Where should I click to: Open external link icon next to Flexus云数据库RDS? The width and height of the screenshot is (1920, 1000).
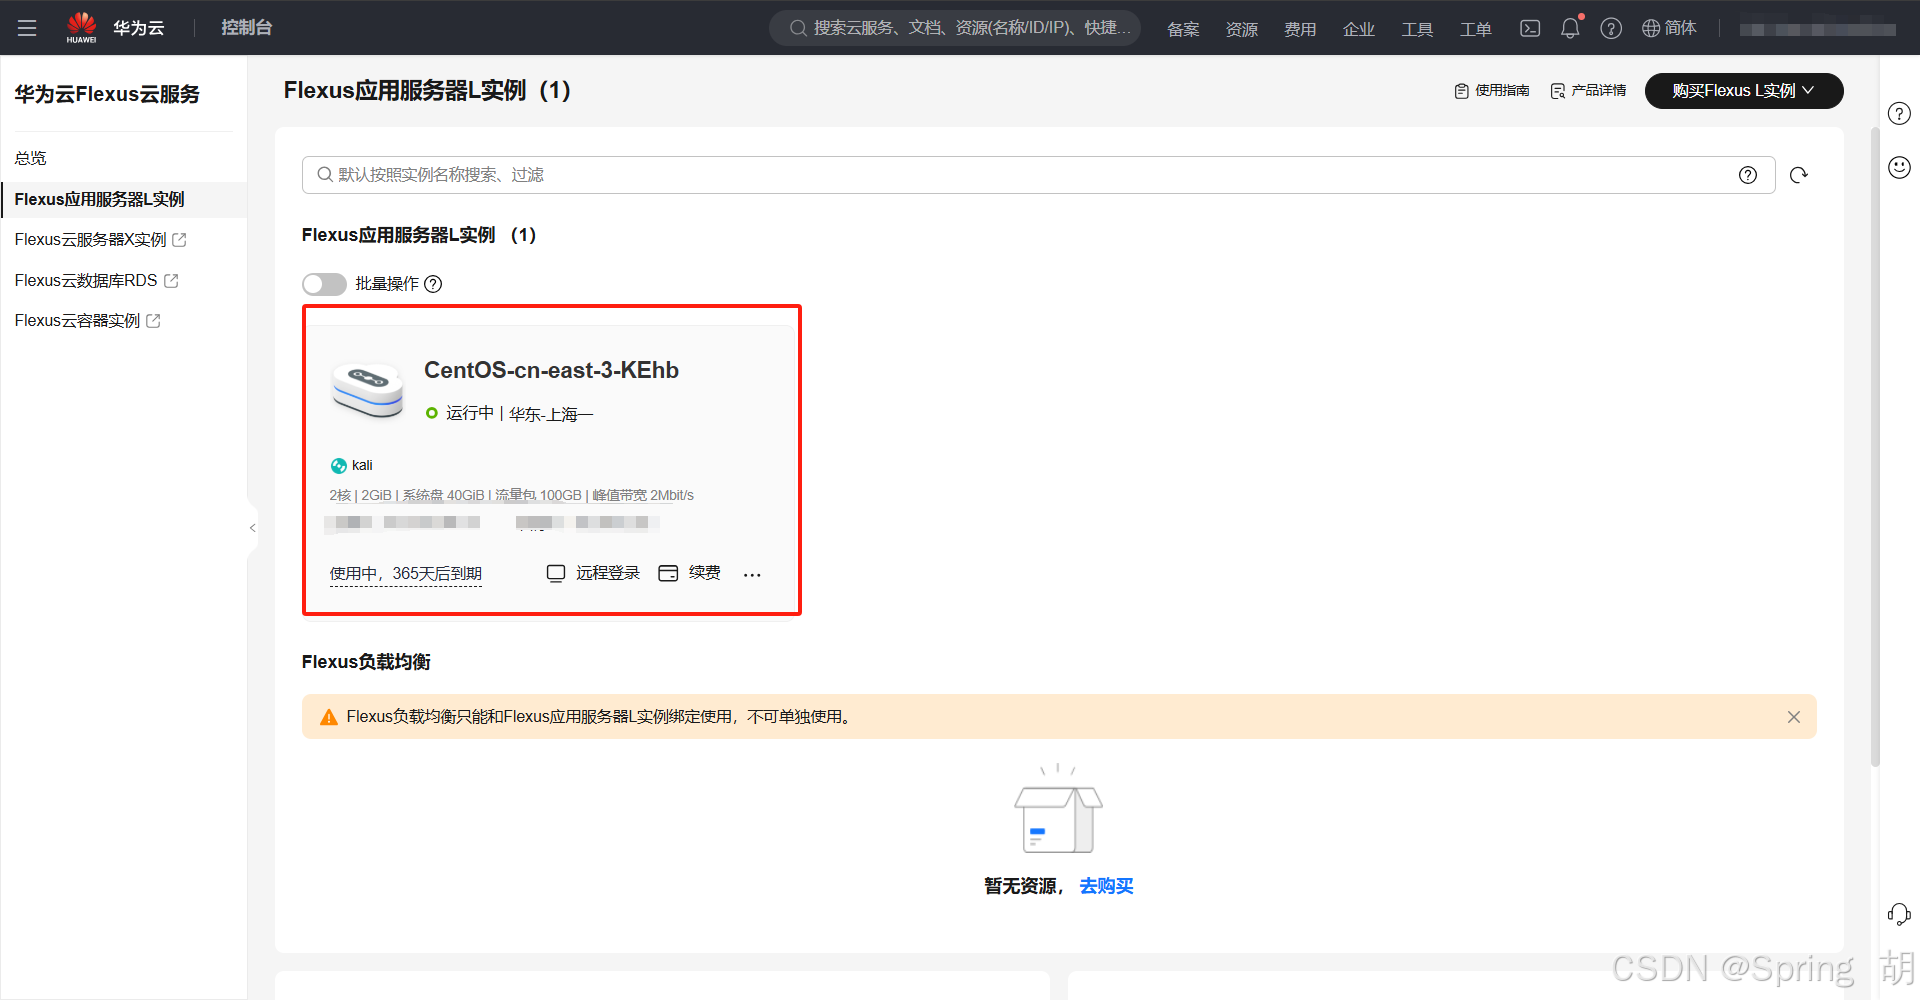(x=171, y=281)
